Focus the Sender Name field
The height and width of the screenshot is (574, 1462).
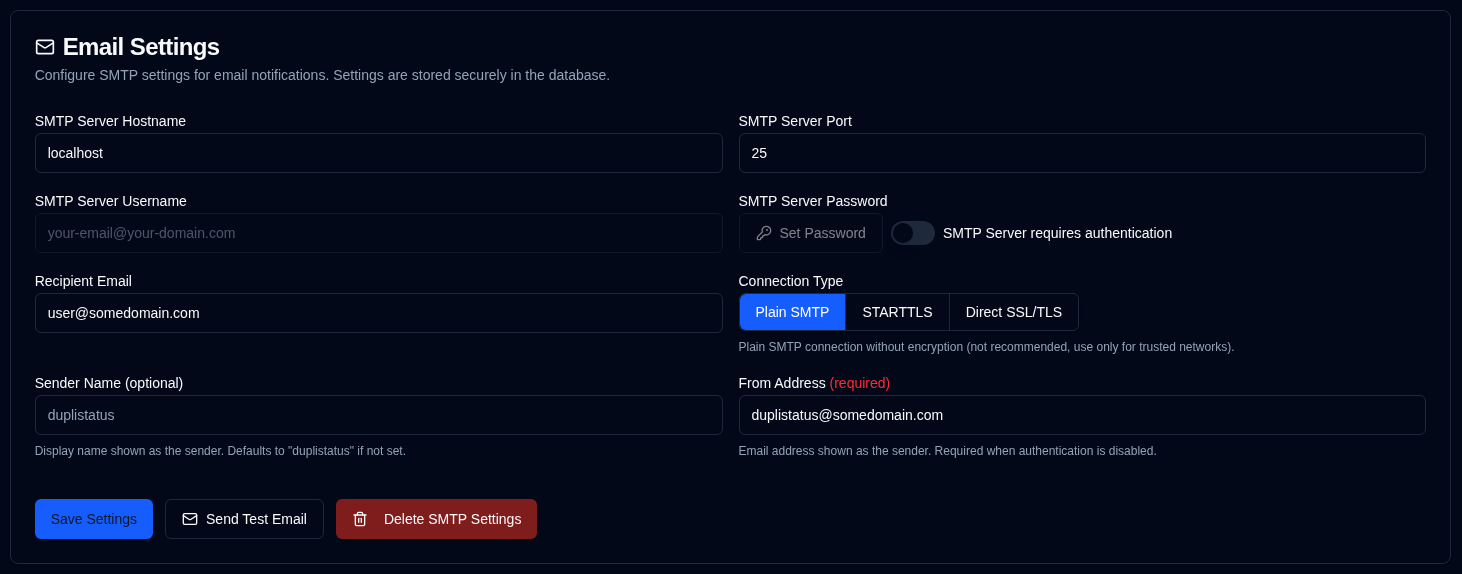coord(379,415)
